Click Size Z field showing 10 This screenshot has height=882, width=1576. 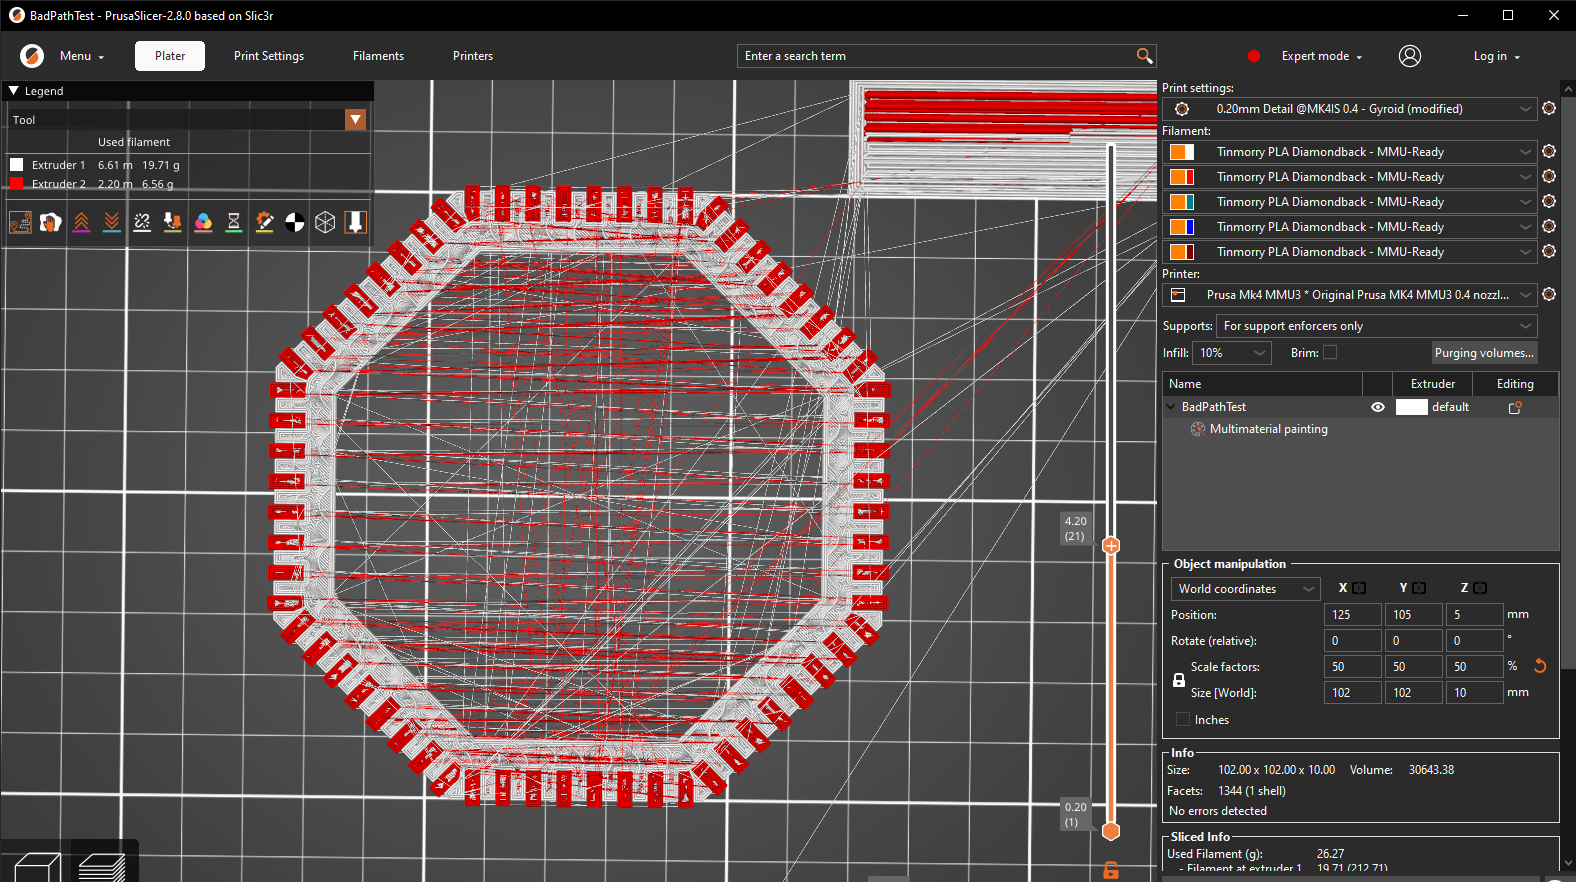point(1474,692)
